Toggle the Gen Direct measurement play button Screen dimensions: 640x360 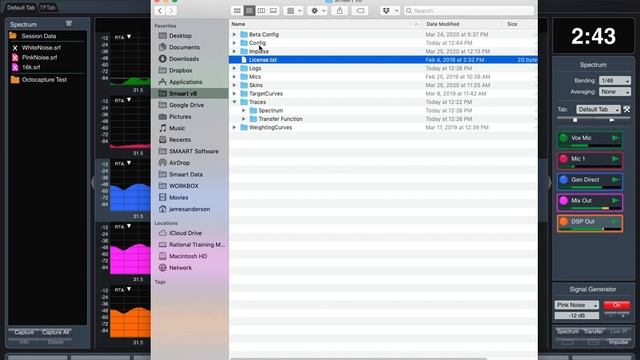tap(615, 180)
